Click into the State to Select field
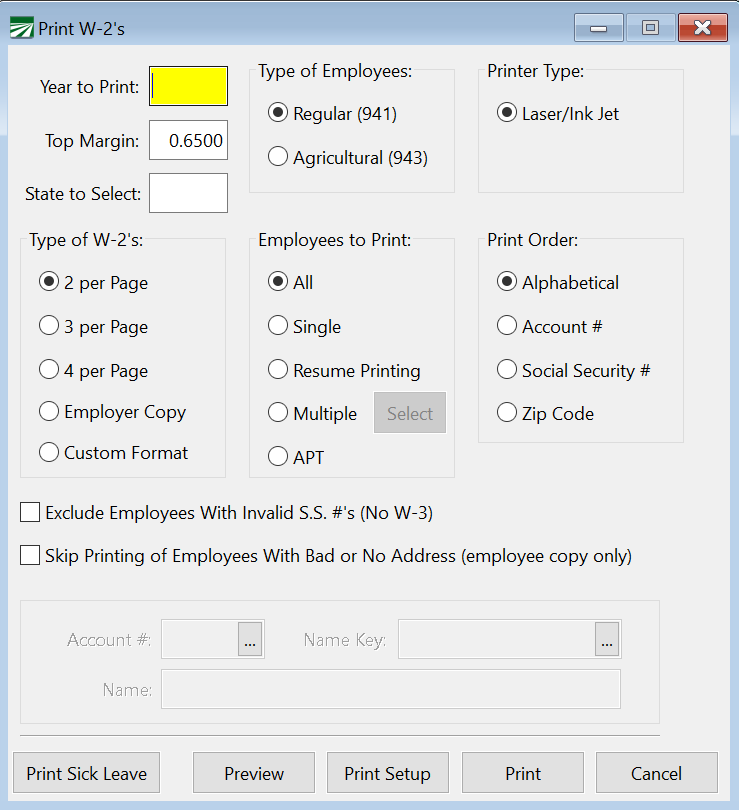The height and width of the screenshot is (810, 739). (x=189, y=194)
